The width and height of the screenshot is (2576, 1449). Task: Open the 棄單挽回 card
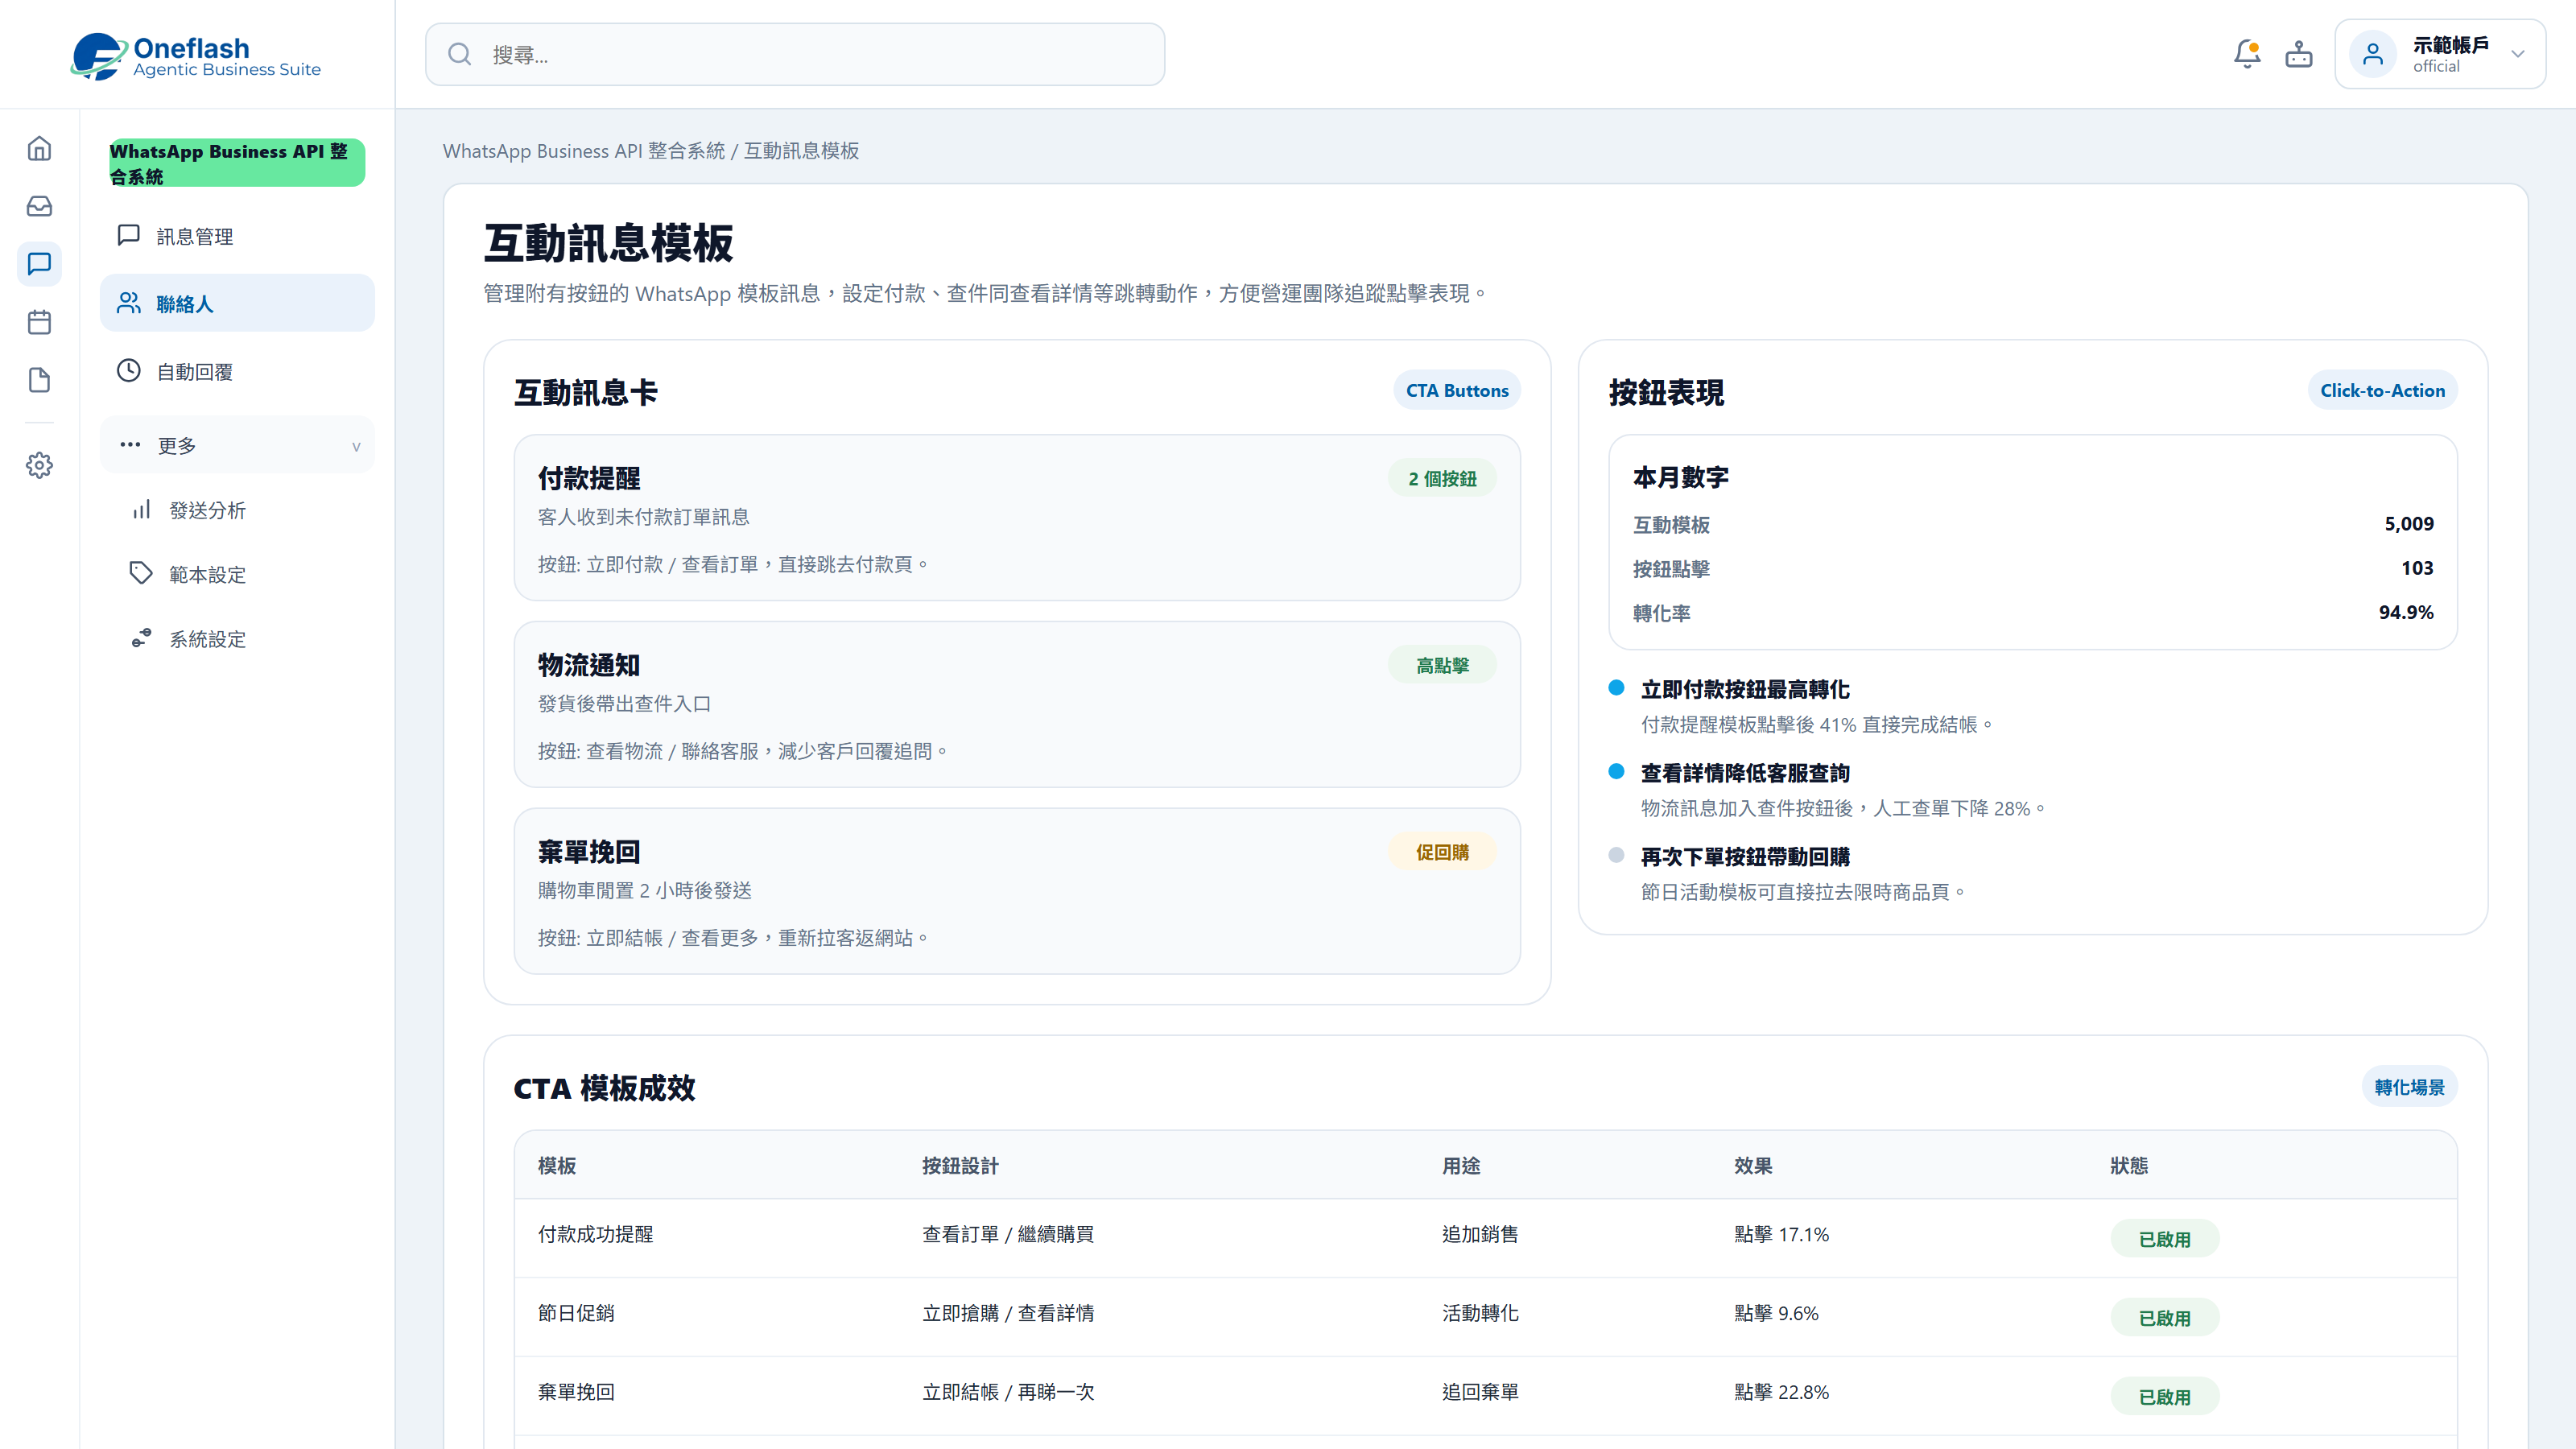pos(1017,892)
